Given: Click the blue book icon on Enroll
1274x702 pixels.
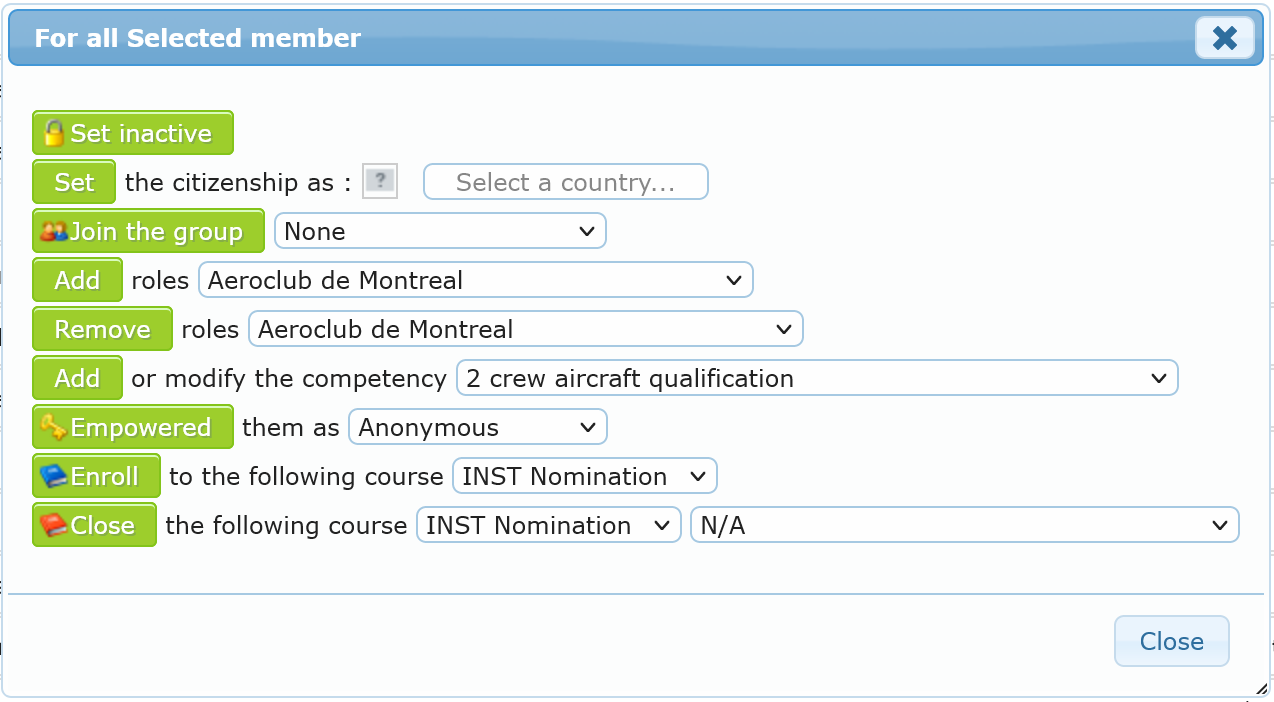Looking at the screenshot, I should [x=53, y=477].
